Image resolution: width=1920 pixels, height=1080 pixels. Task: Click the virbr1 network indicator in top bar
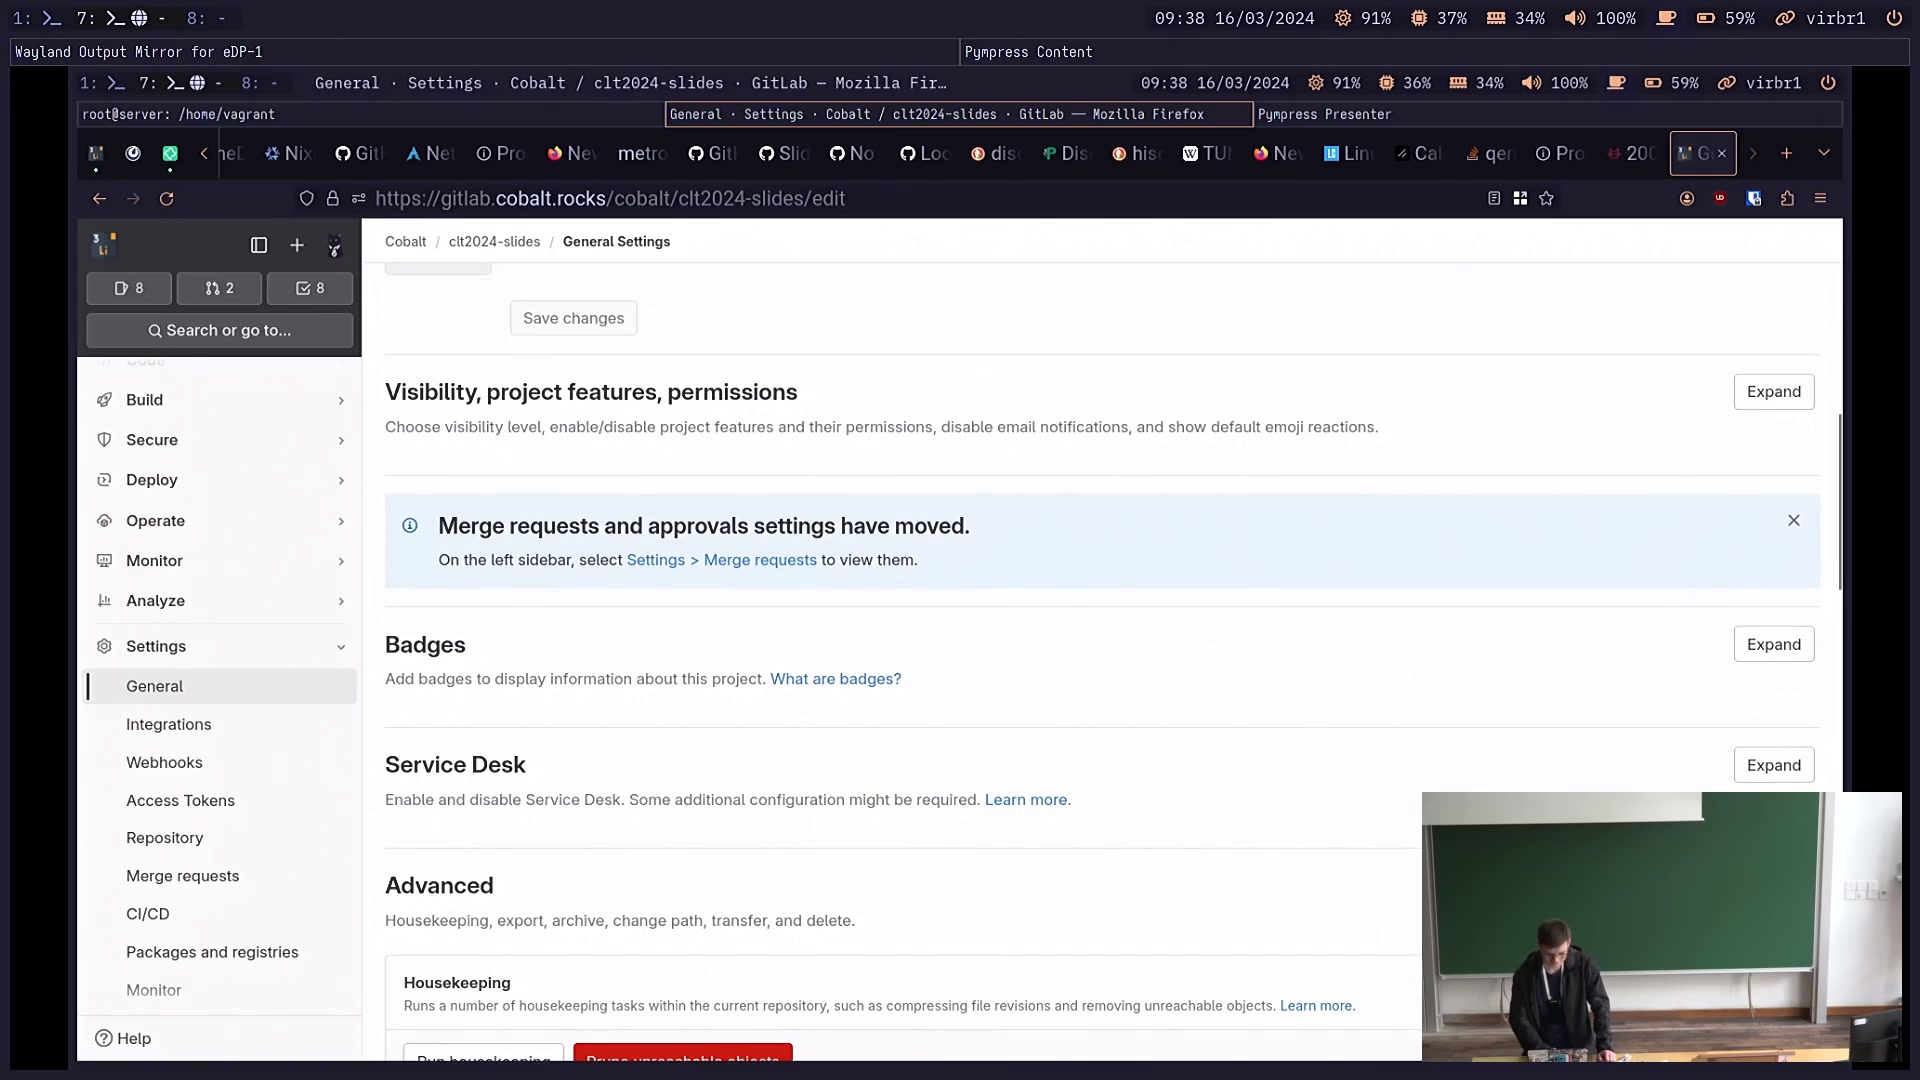[x=1820, y=18]
